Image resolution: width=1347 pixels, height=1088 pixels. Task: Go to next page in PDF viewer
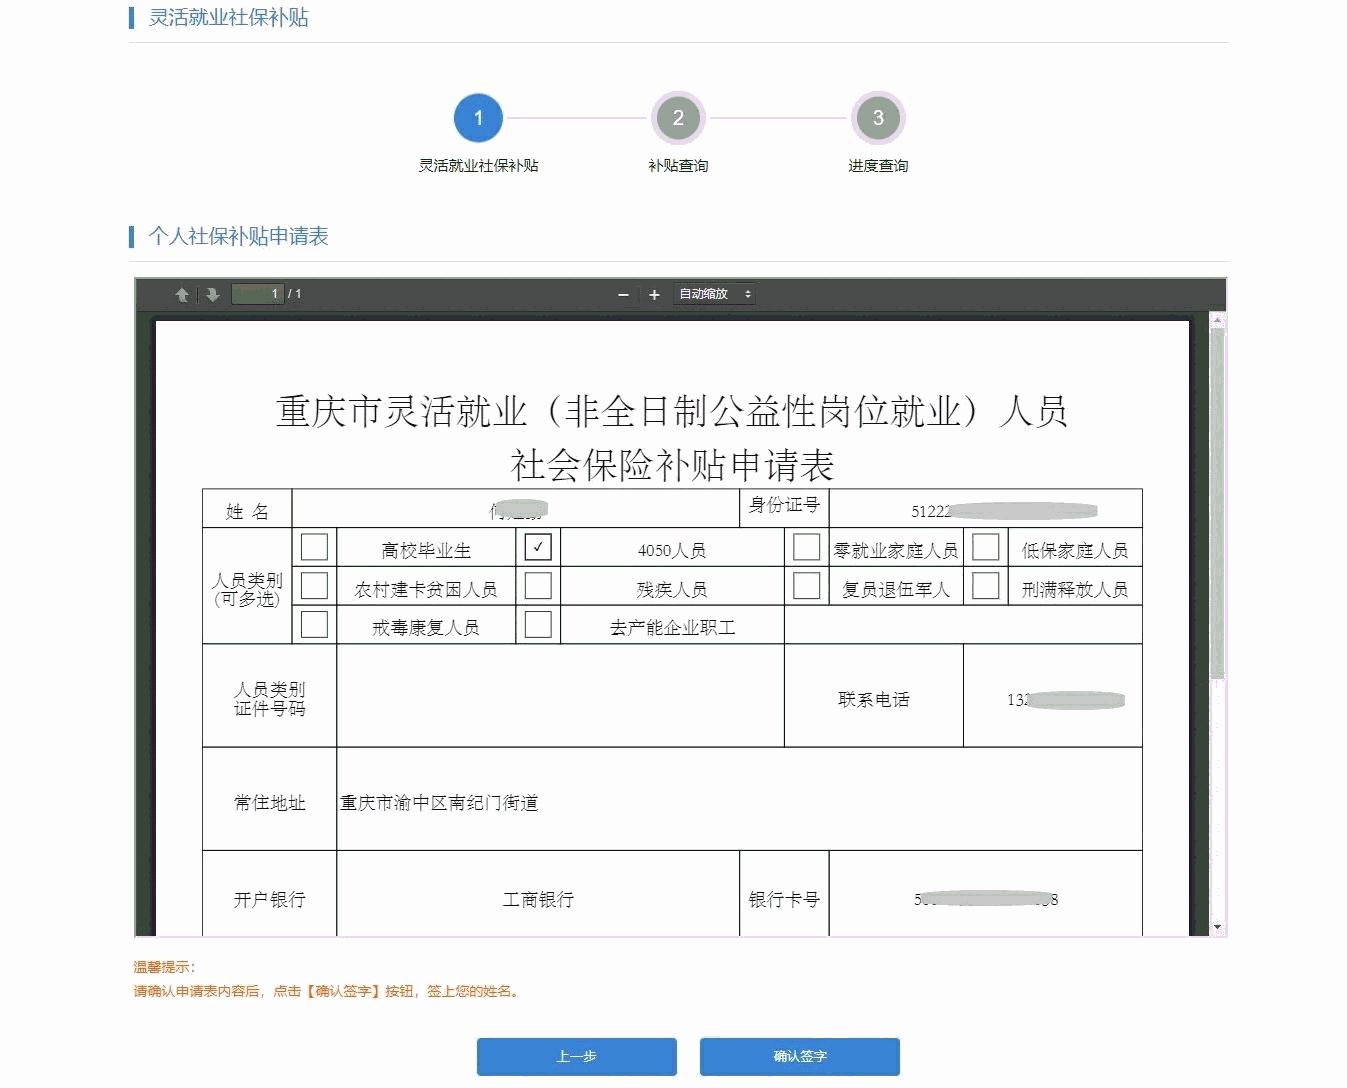click(212, 295)
